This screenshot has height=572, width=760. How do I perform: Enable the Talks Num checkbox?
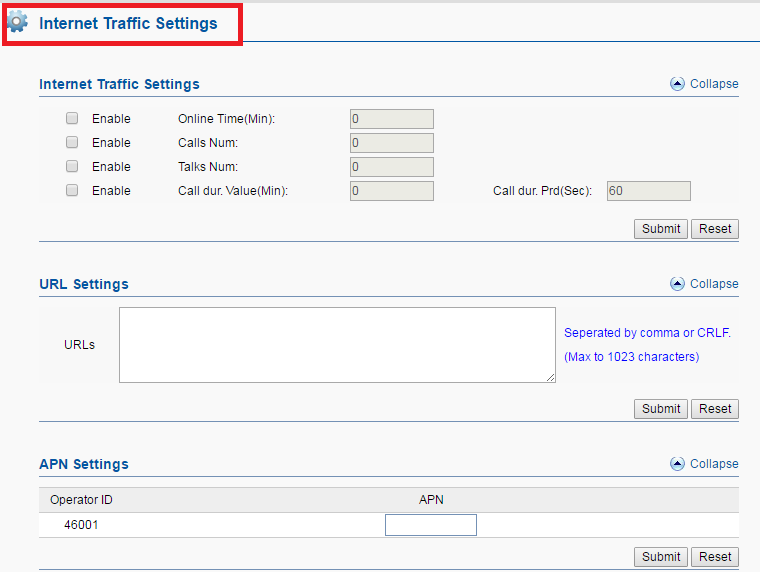point(72,166)
